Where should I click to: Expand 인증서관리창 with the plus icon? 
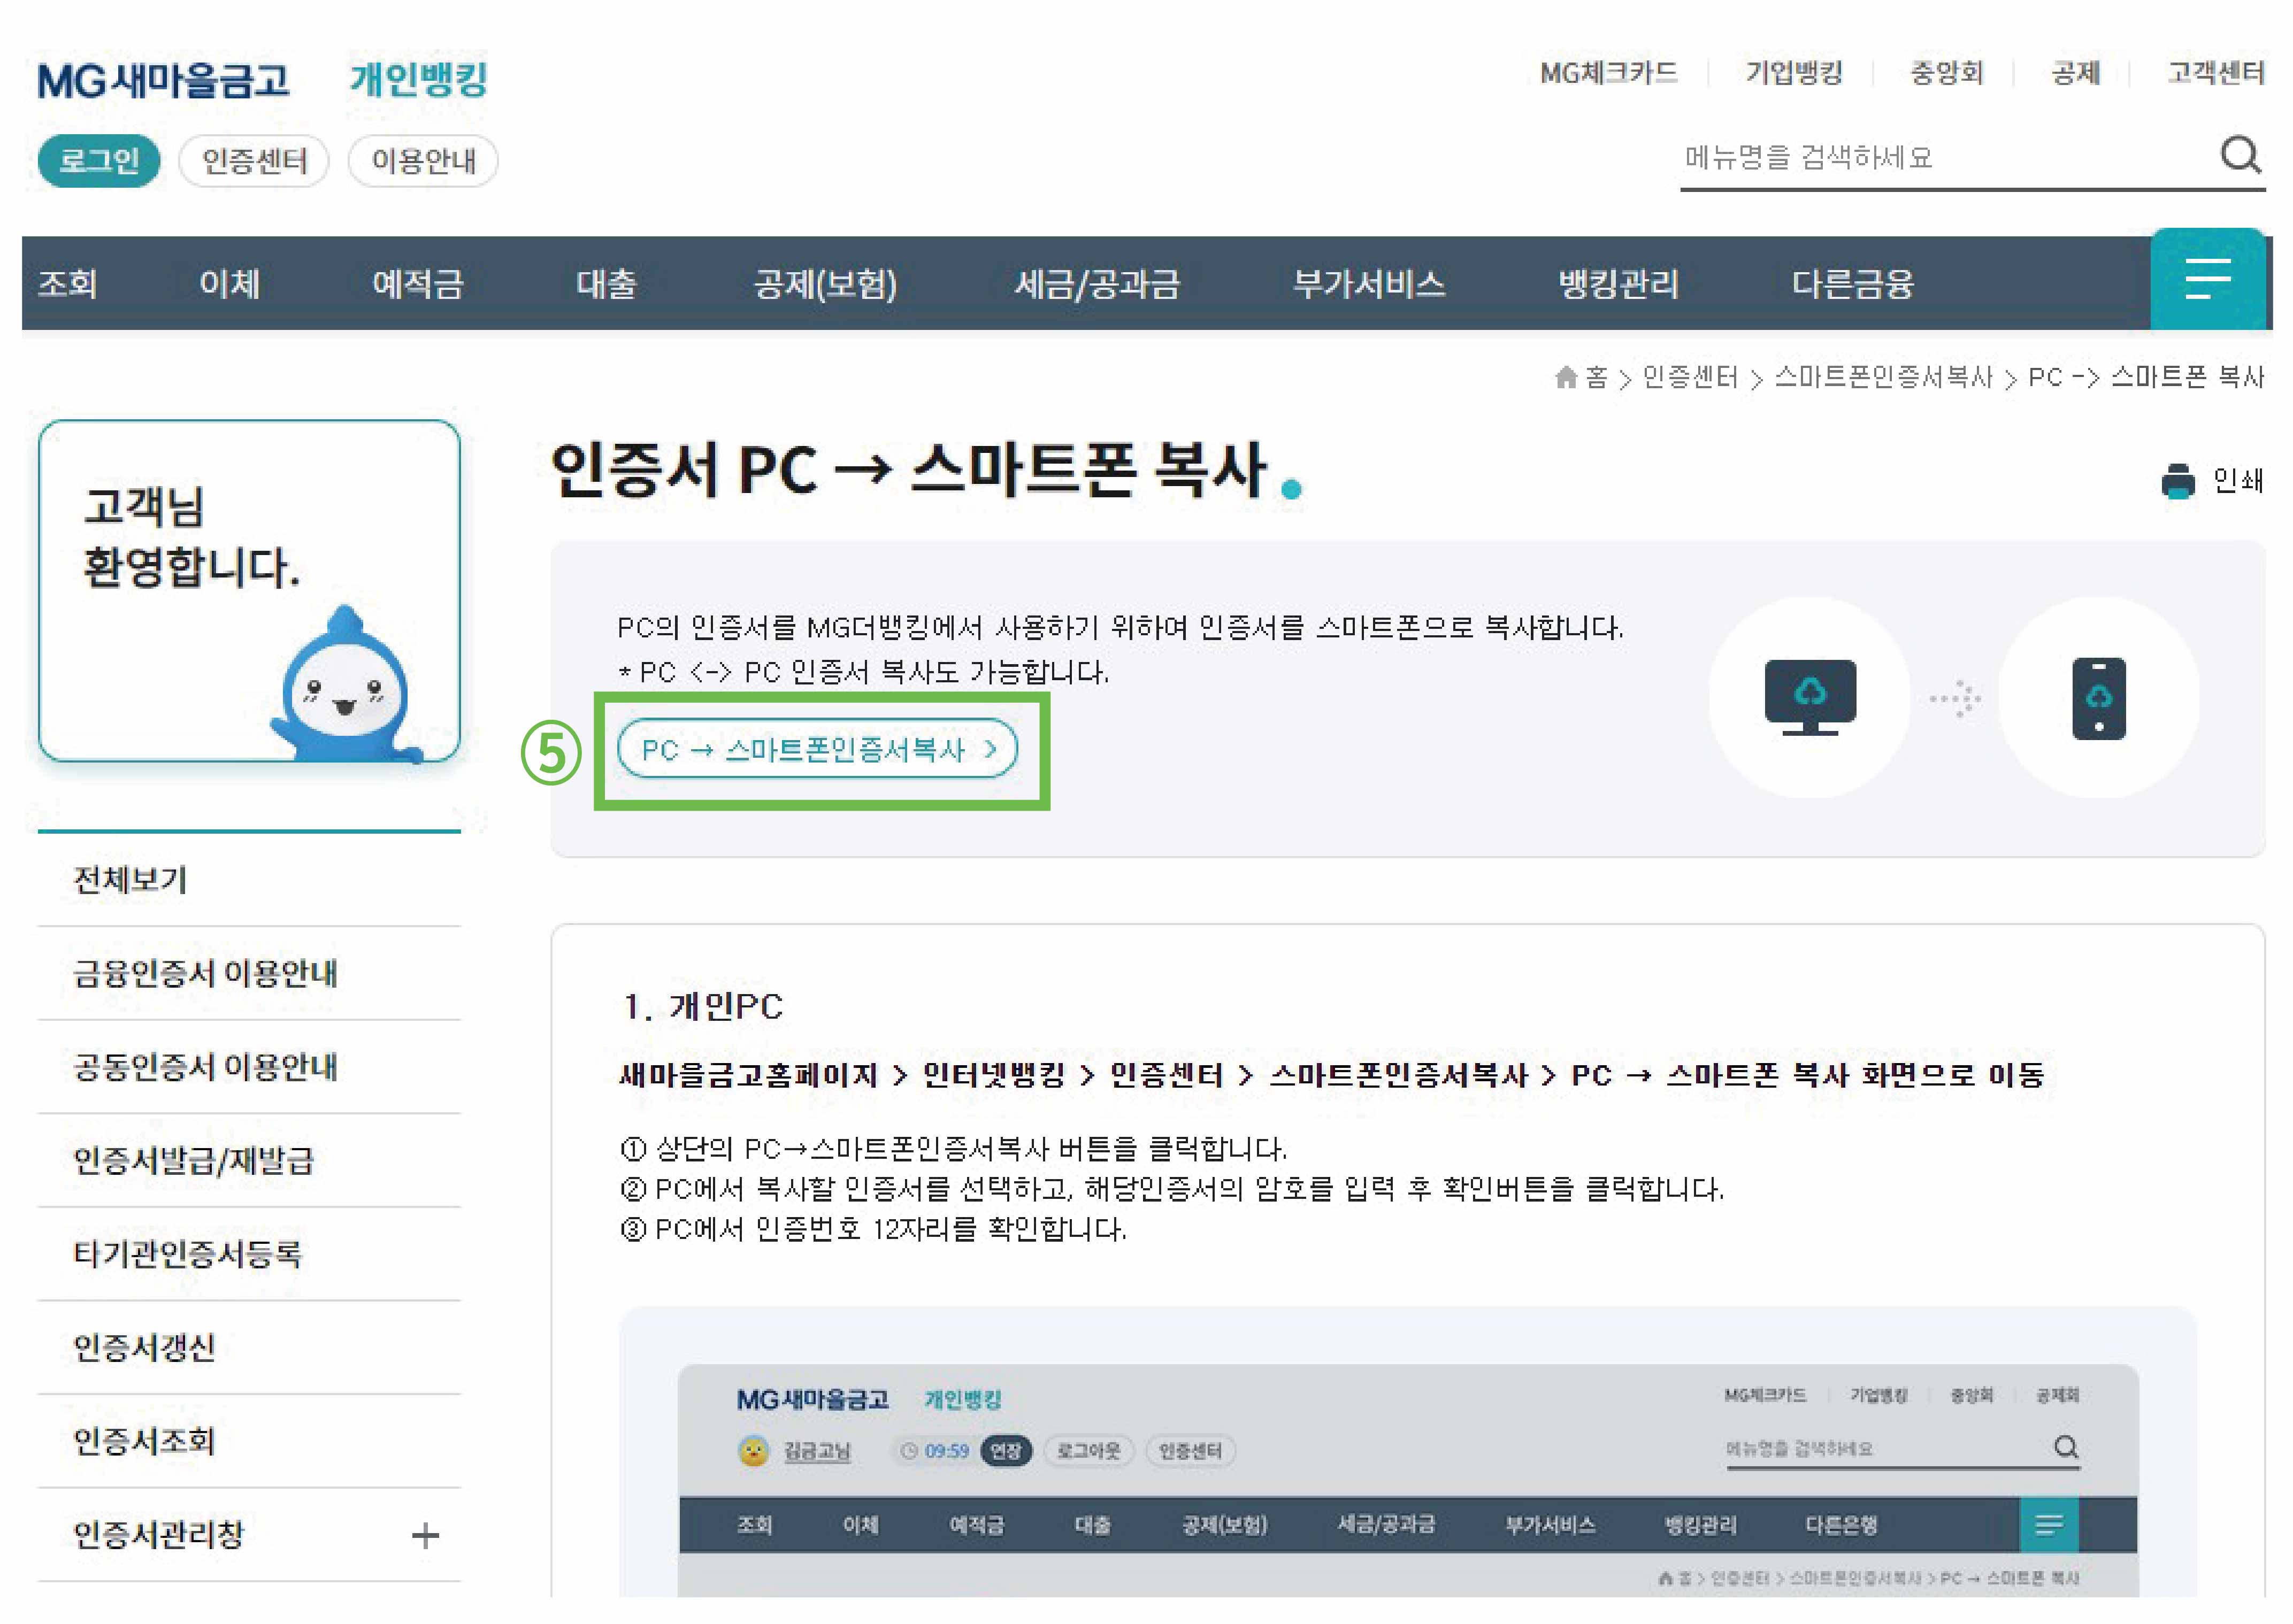click(425, 1535)
